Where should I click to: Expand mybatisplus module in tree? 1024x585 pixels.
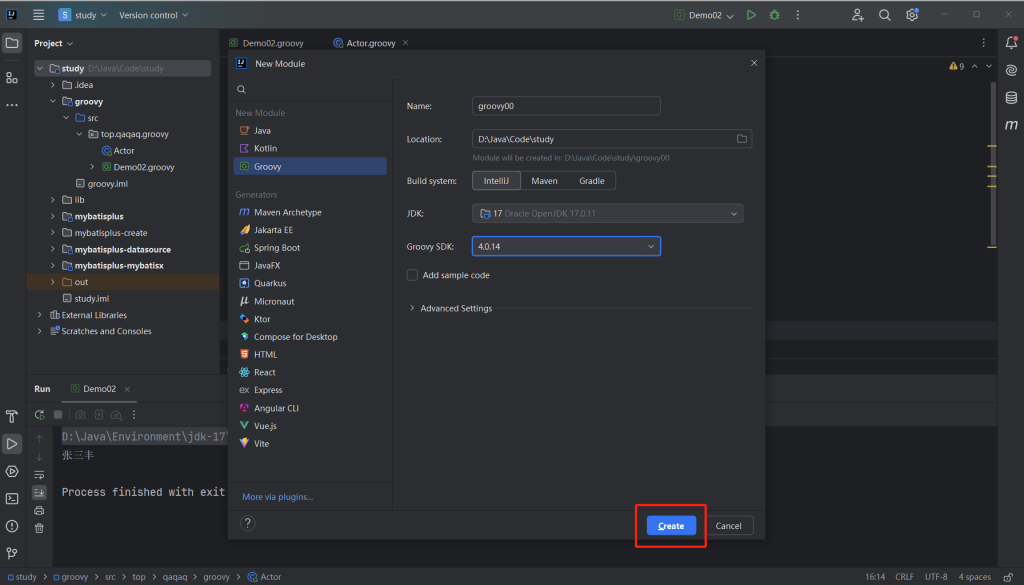tap(53, 216)
